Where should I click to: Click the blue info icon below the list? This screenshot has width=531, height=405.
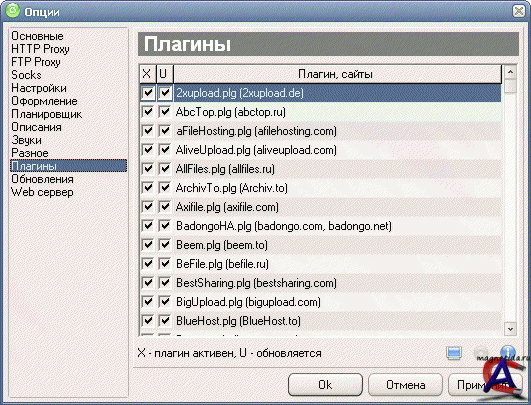(508, 352)
